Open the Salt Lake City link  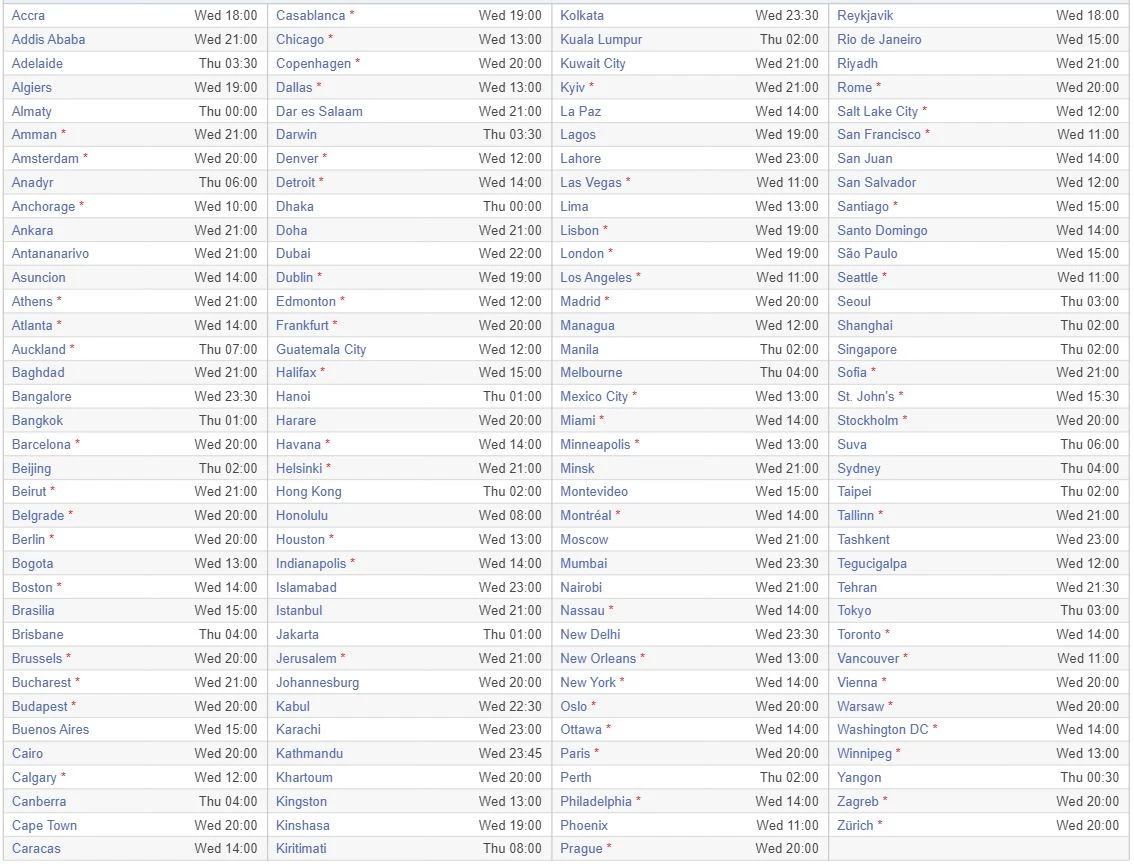(877, 111)
